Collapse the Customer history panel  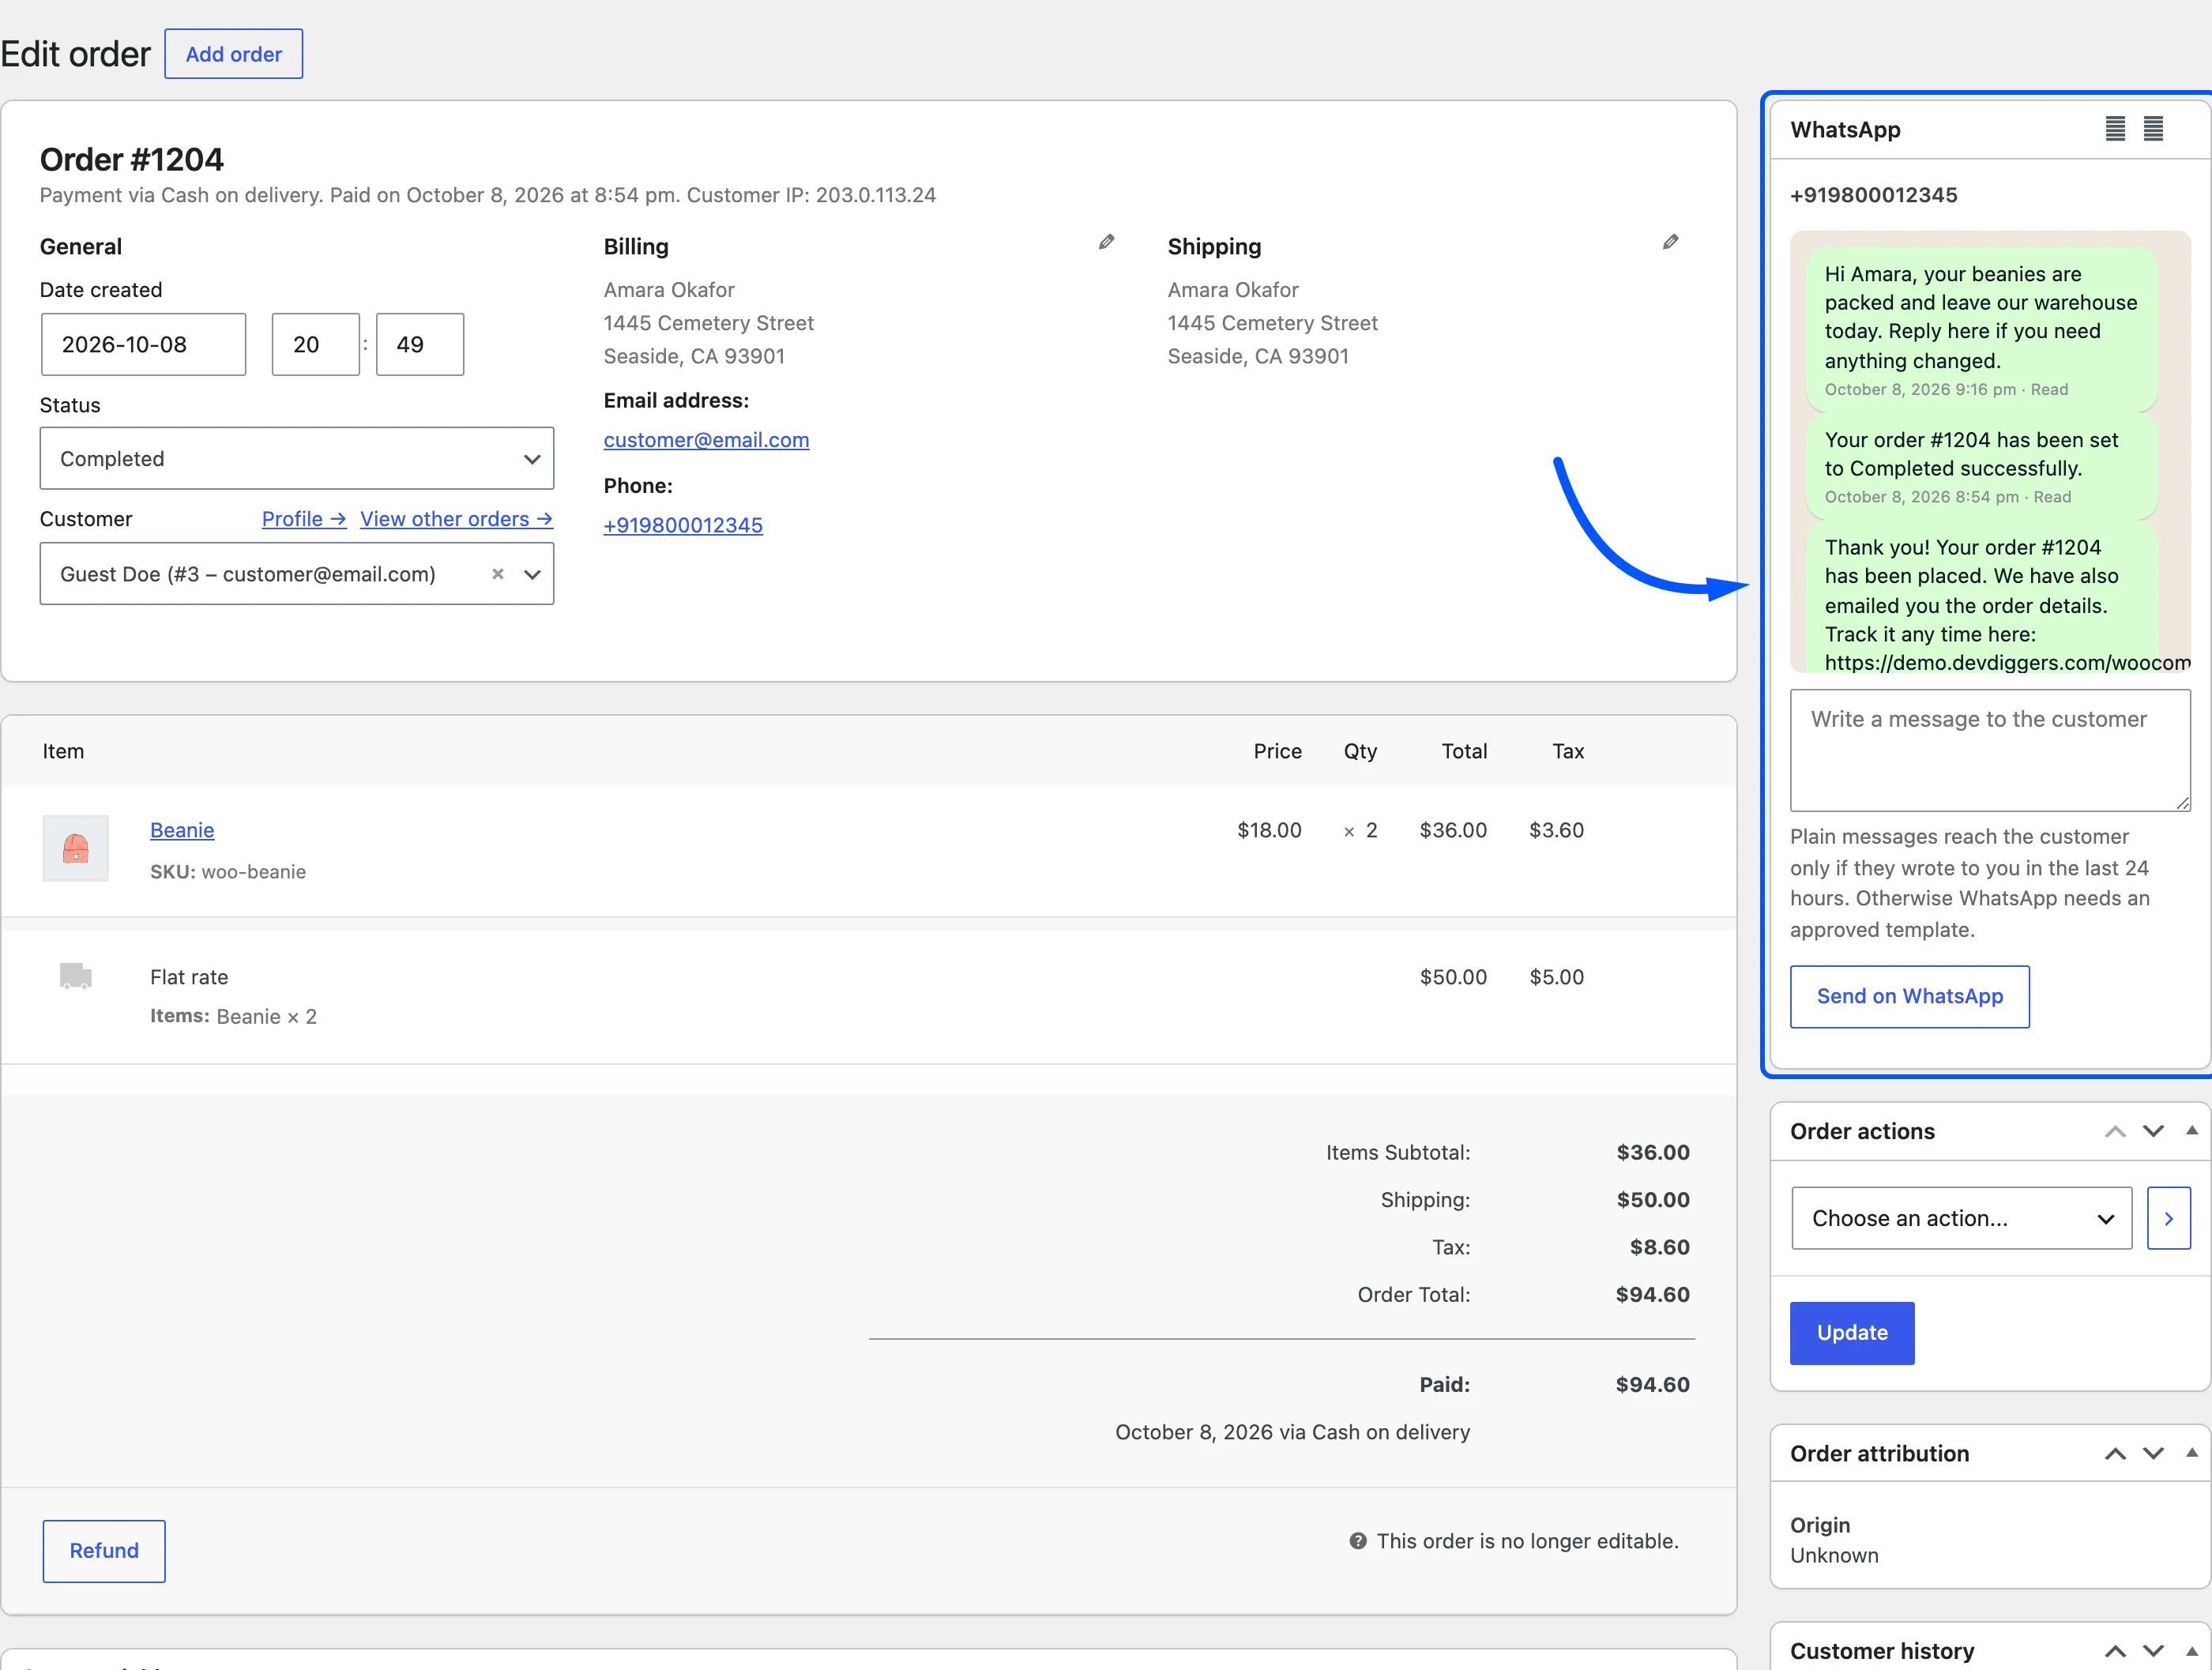pyautogui.click(x=2191, y=1650)
